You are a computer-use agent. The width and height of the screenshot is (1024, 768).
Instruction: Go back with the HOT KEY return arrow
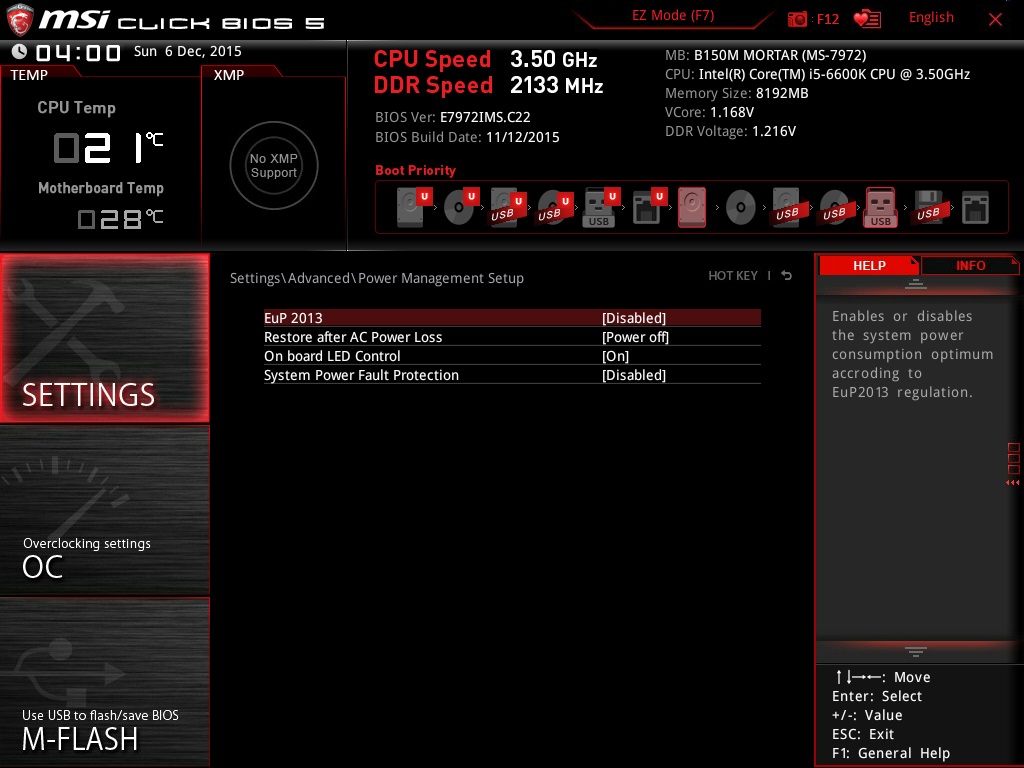pyautogui.click(x=786, y=276)
